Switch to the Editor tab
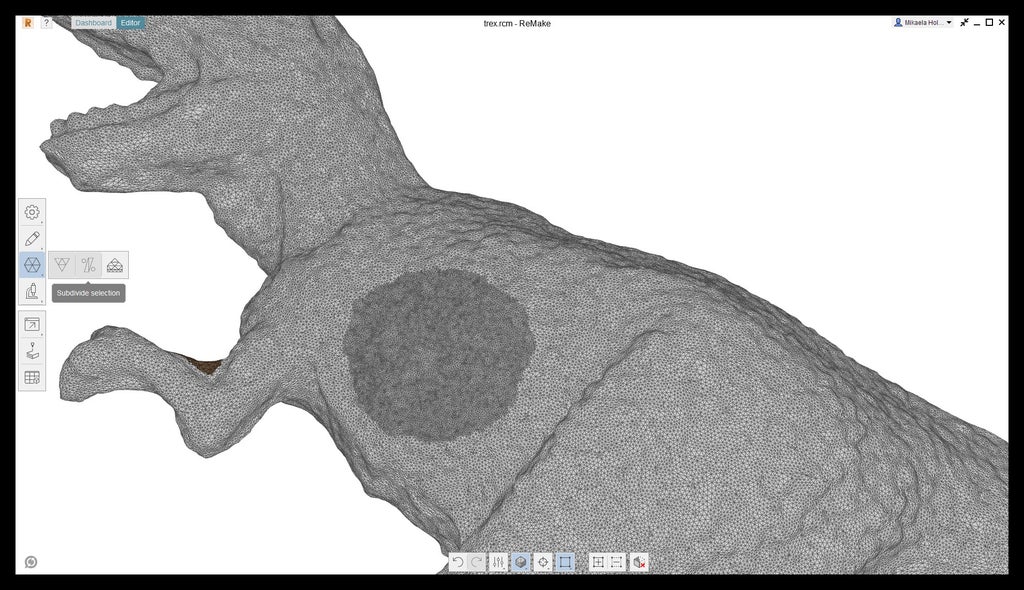1024x590 pixels. [x=131, y=23]
